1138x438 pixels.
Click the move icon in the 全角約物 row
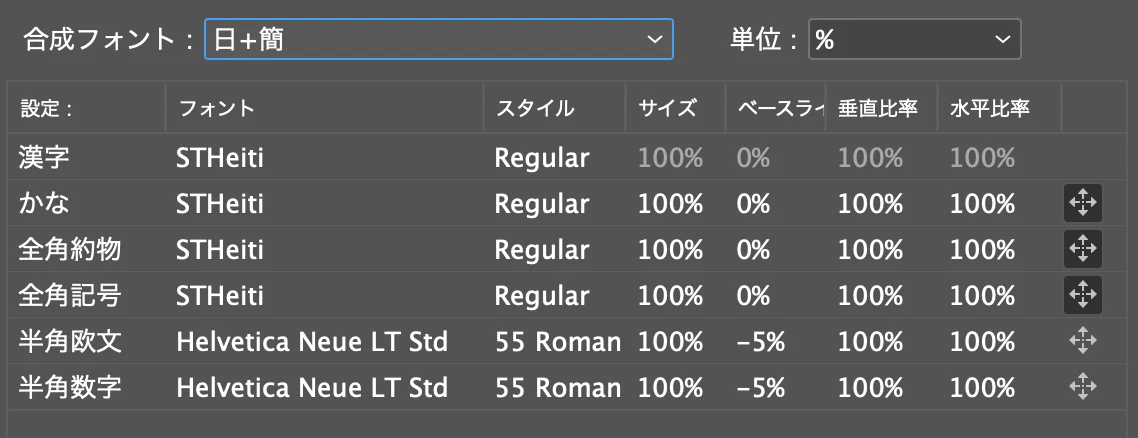(1082, 249)
